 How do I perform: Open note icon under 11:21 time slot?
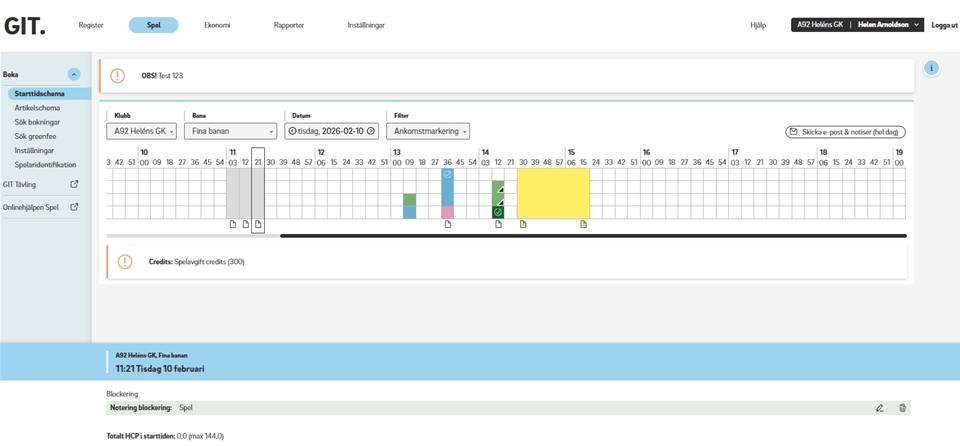coord(258,224)
